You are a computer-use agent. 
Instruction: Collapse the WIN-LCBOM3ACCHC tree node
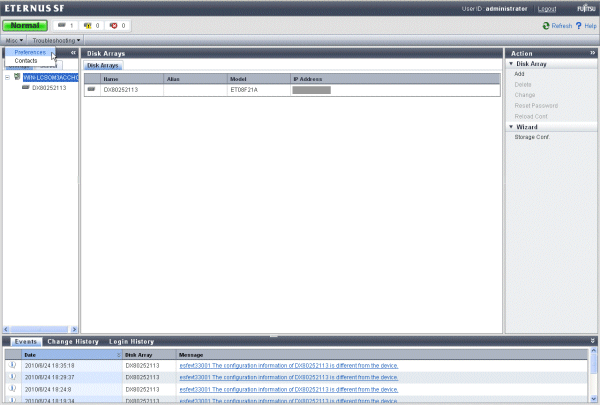[7, 76]
